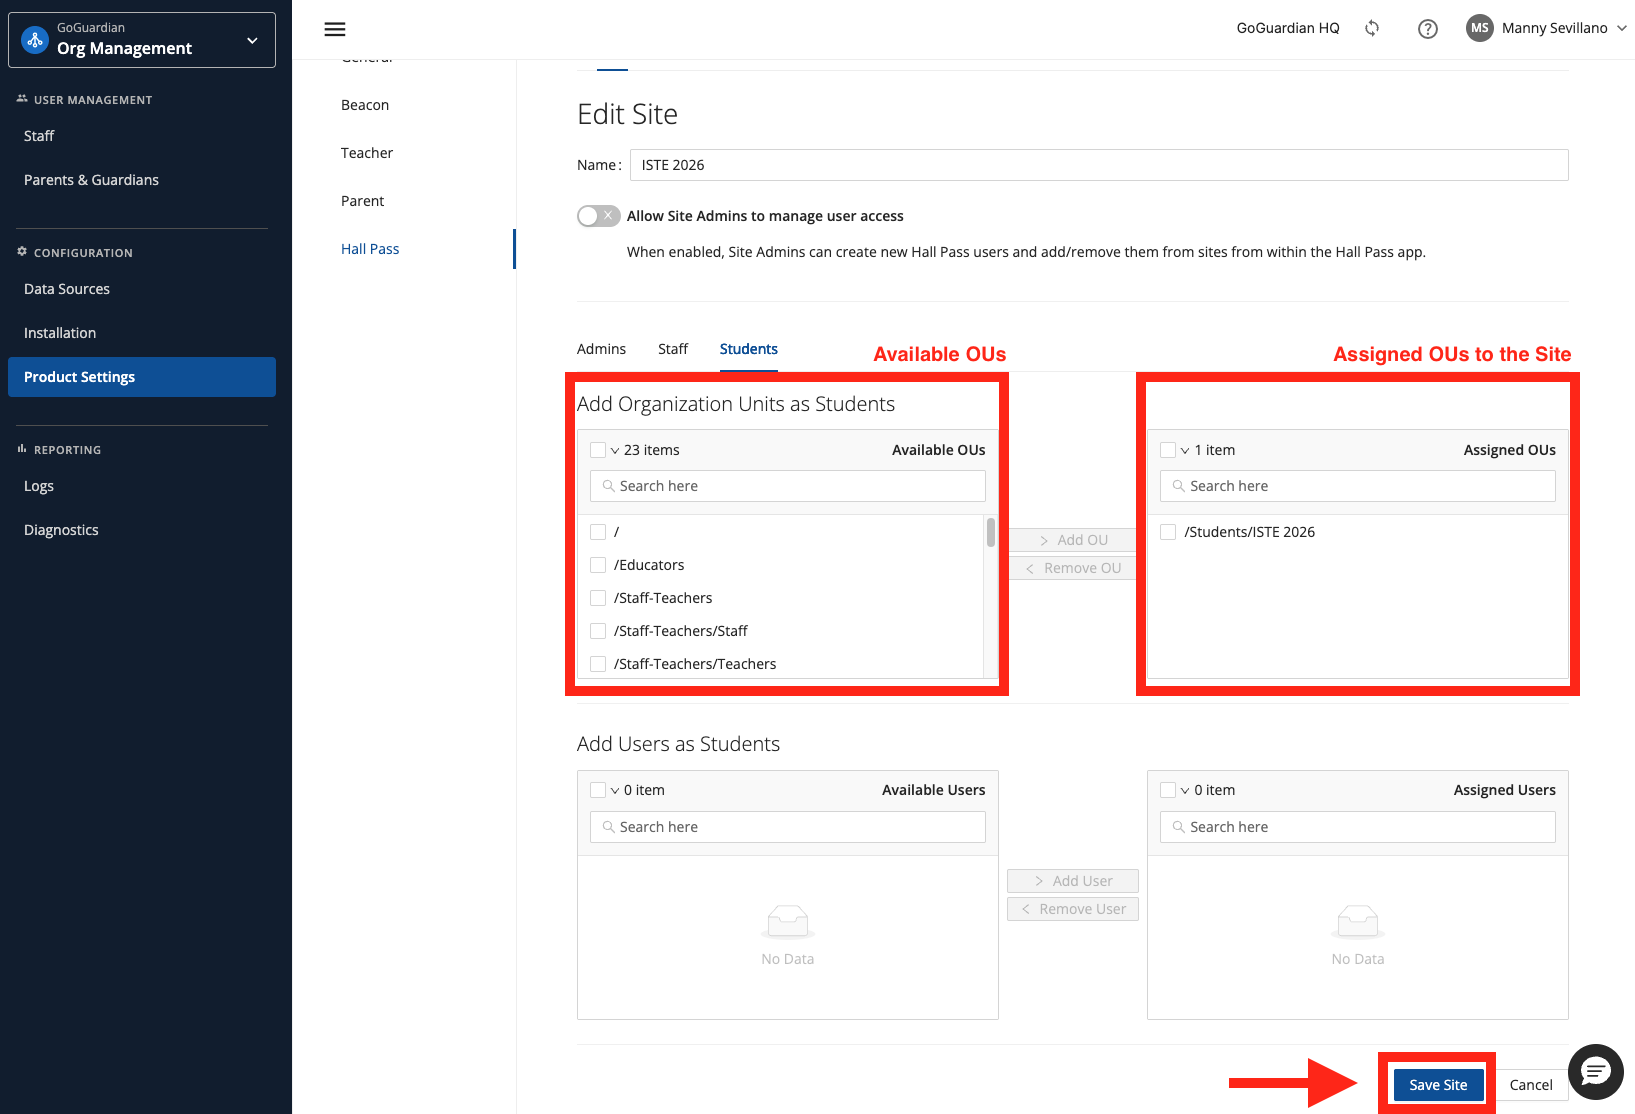Open the hamburger menu icon
Screen dimensions: 1635x1114
[335, 29]
